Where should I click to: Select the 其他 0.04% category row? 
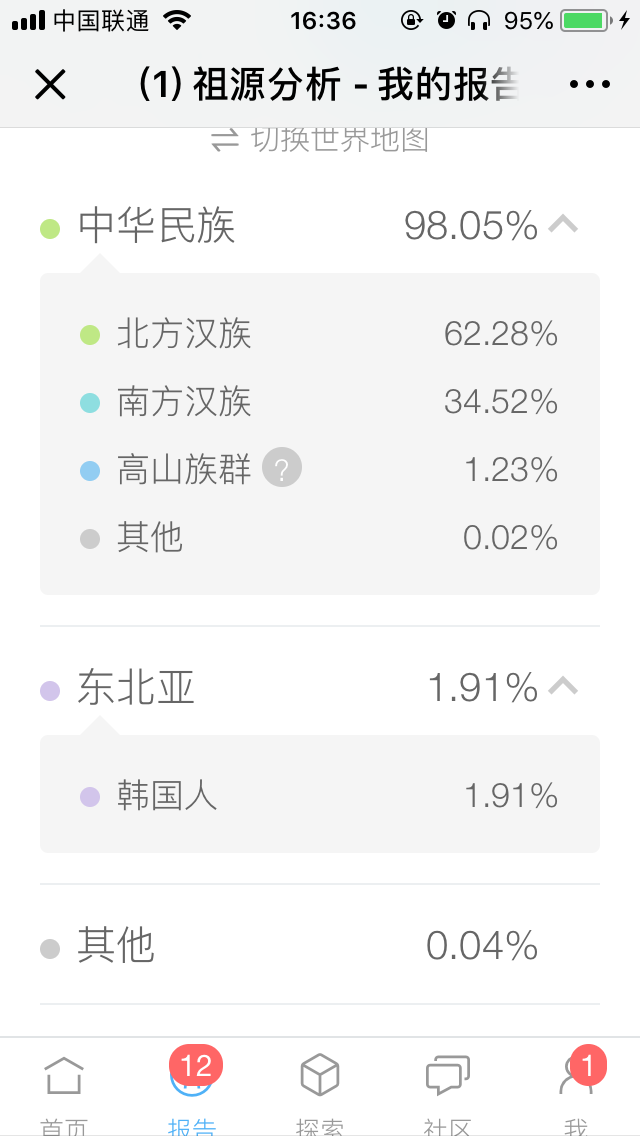pos(320,945)
